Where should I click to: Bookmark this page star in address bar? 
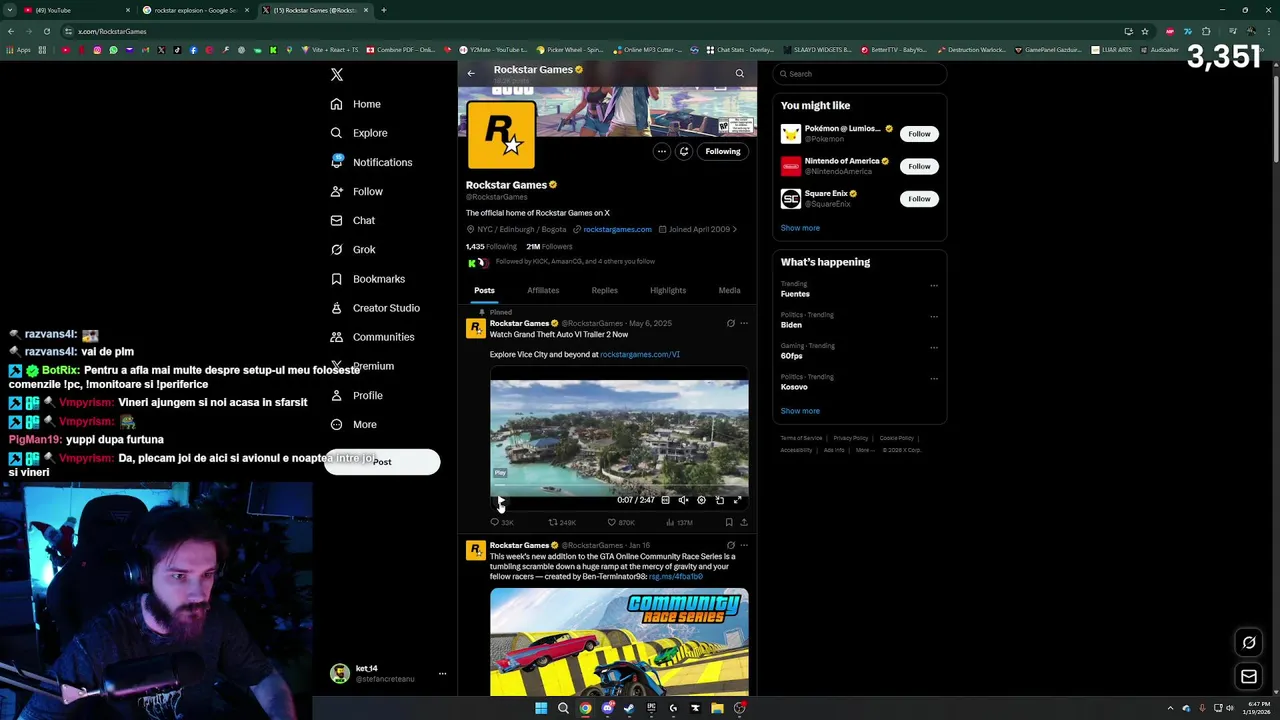1145,31
